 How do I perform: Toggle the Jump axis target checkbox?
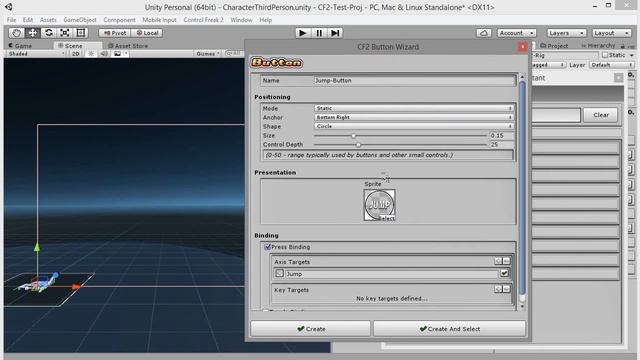tap(504, 273)
